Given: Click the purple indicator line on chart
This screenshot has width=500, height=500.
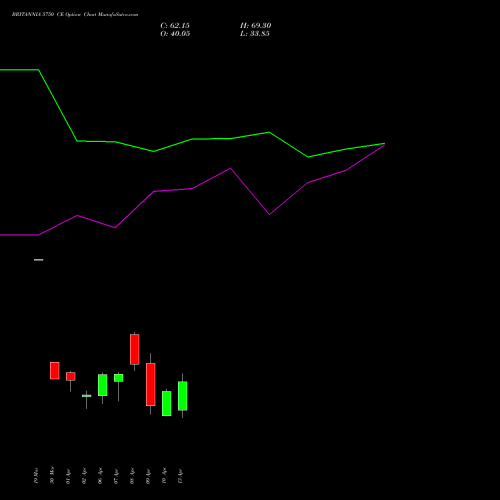Looking at the screenshot, I should click(192, 189).
